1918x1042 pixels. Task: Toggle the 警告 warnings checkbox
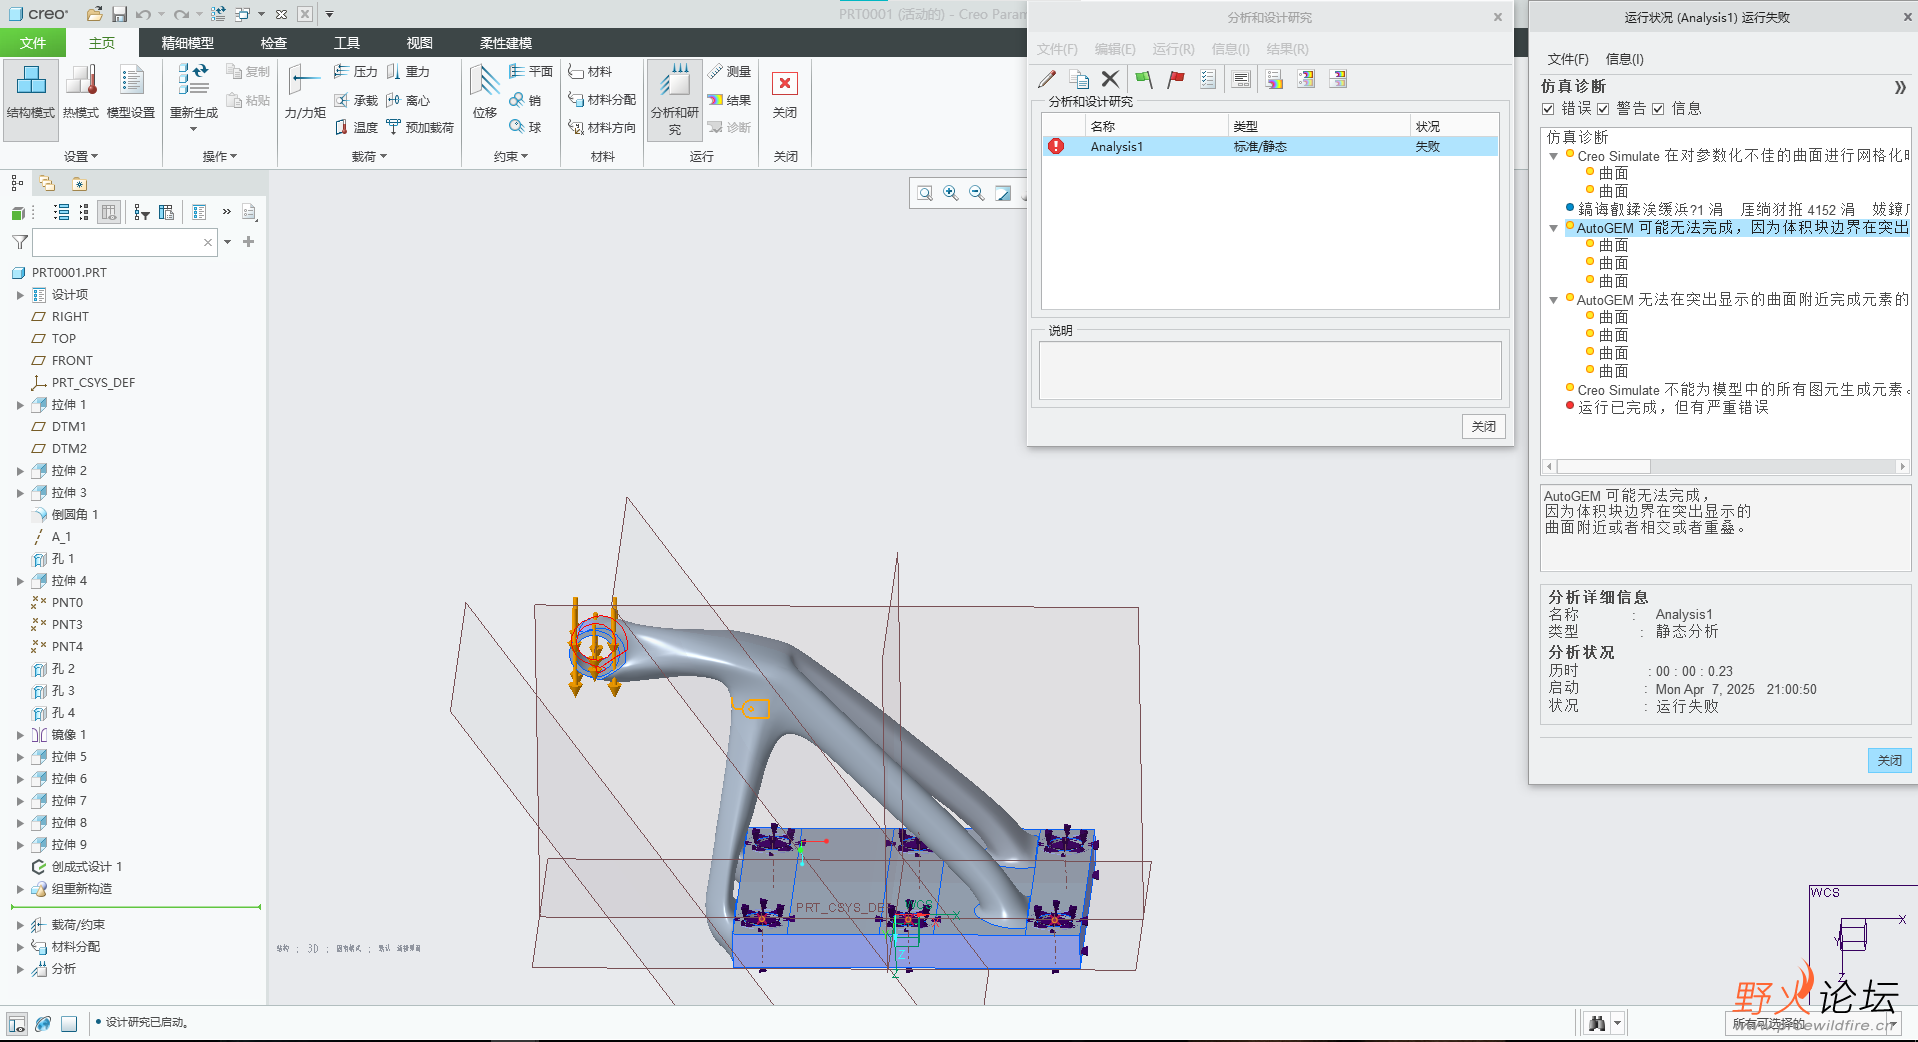(x=1603, y=109)
